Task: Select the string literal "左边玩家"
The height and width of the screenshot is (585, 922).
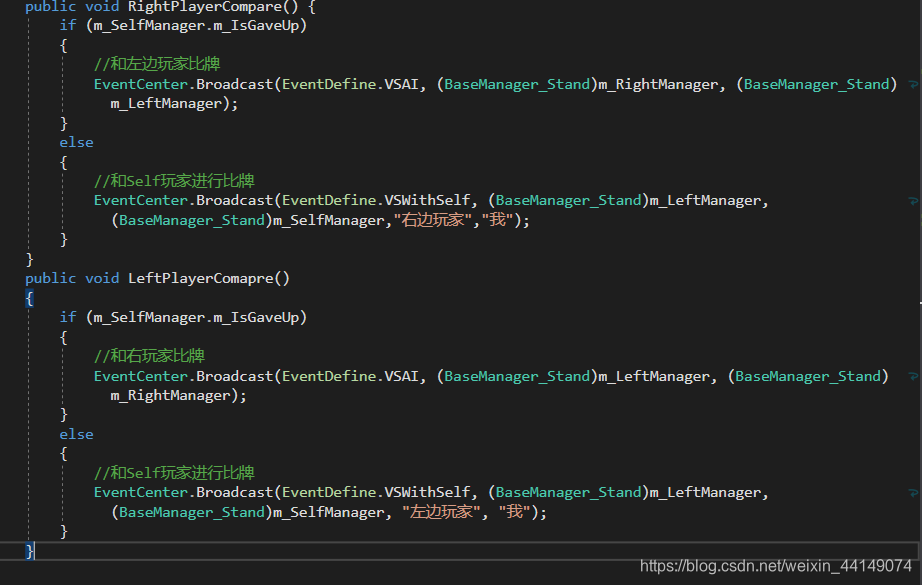Action: point(442,512)
